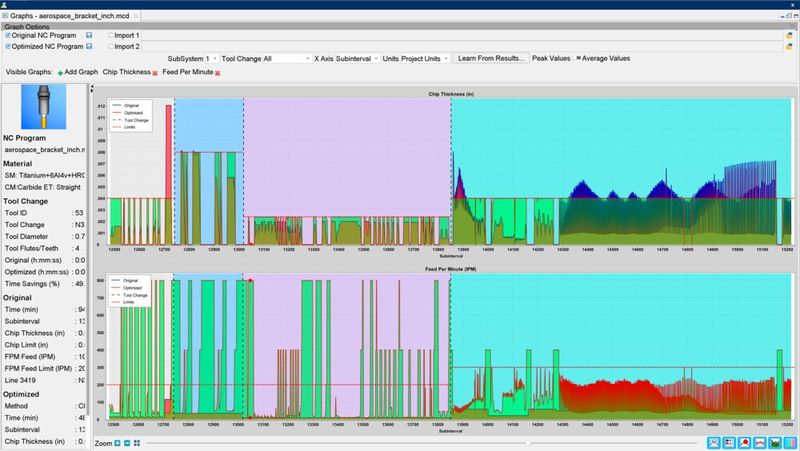
Task: Click the Zoom out minus icon
Action: pos(127,443)
